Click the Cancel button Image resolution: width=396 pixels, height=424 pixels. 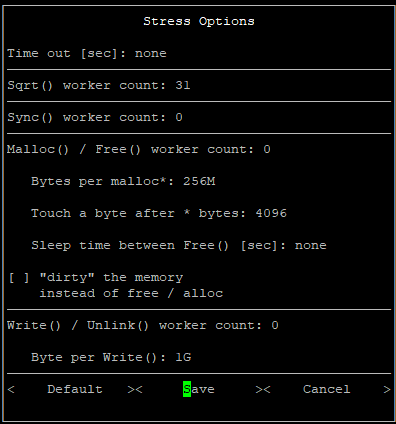327,389
